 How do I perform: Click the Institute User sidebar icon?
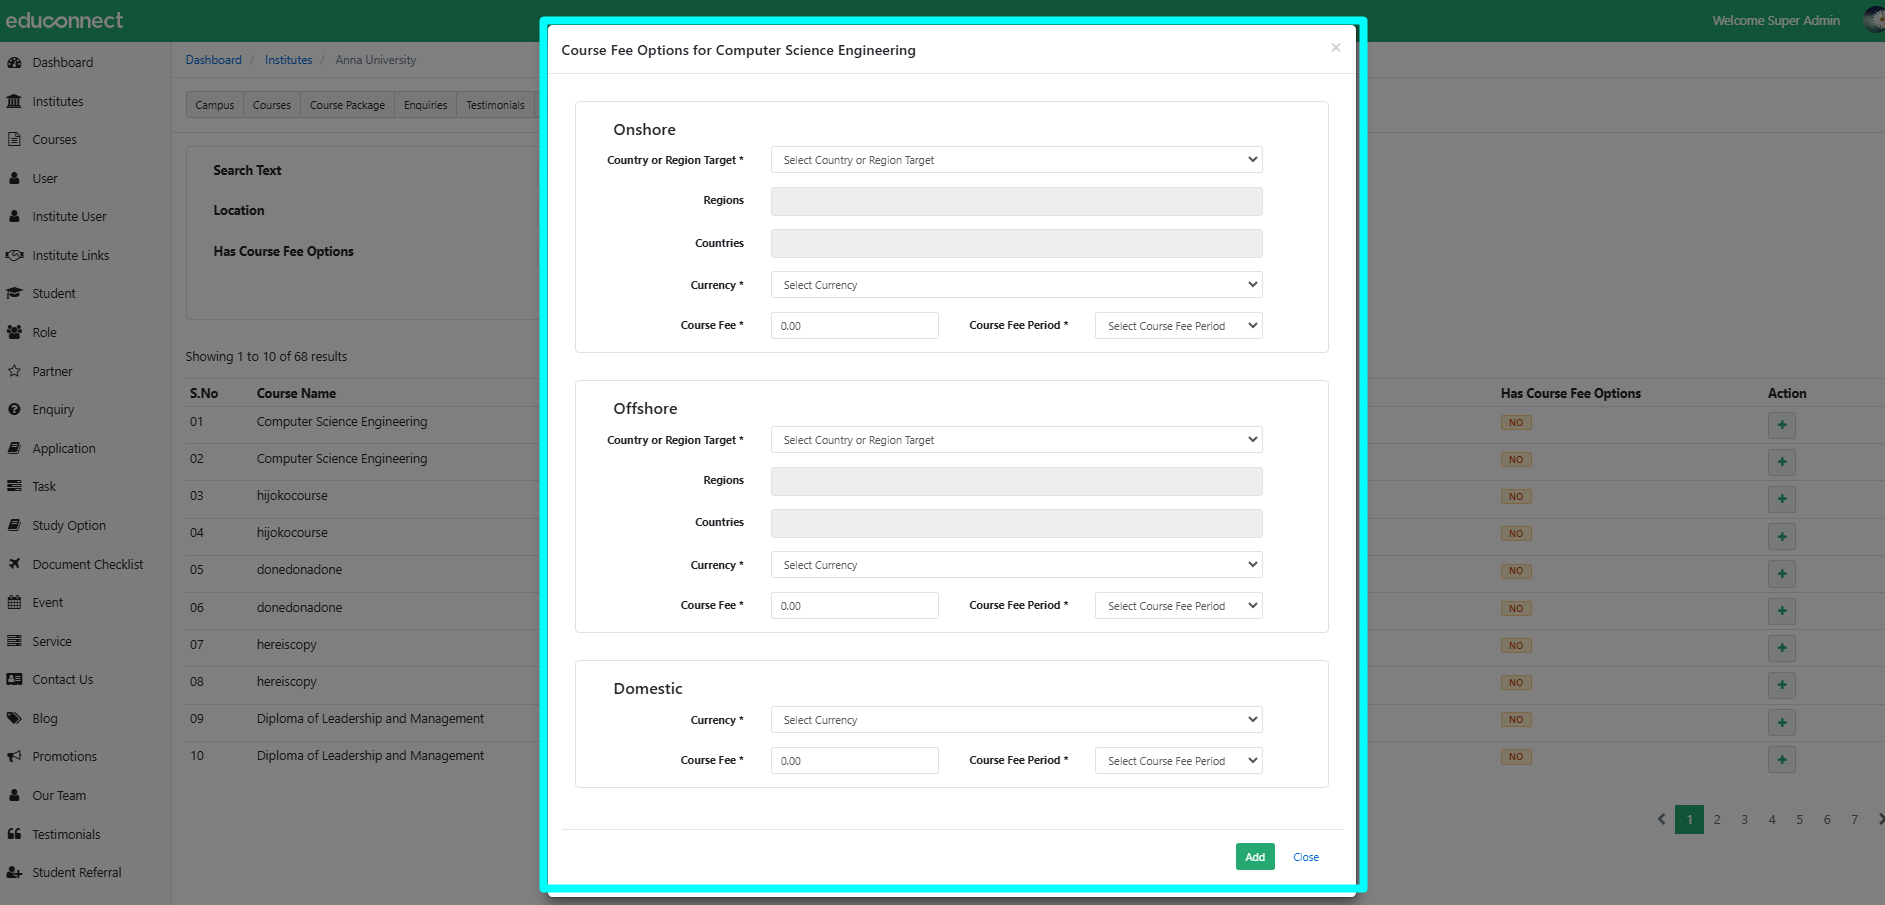coord(14,216)
